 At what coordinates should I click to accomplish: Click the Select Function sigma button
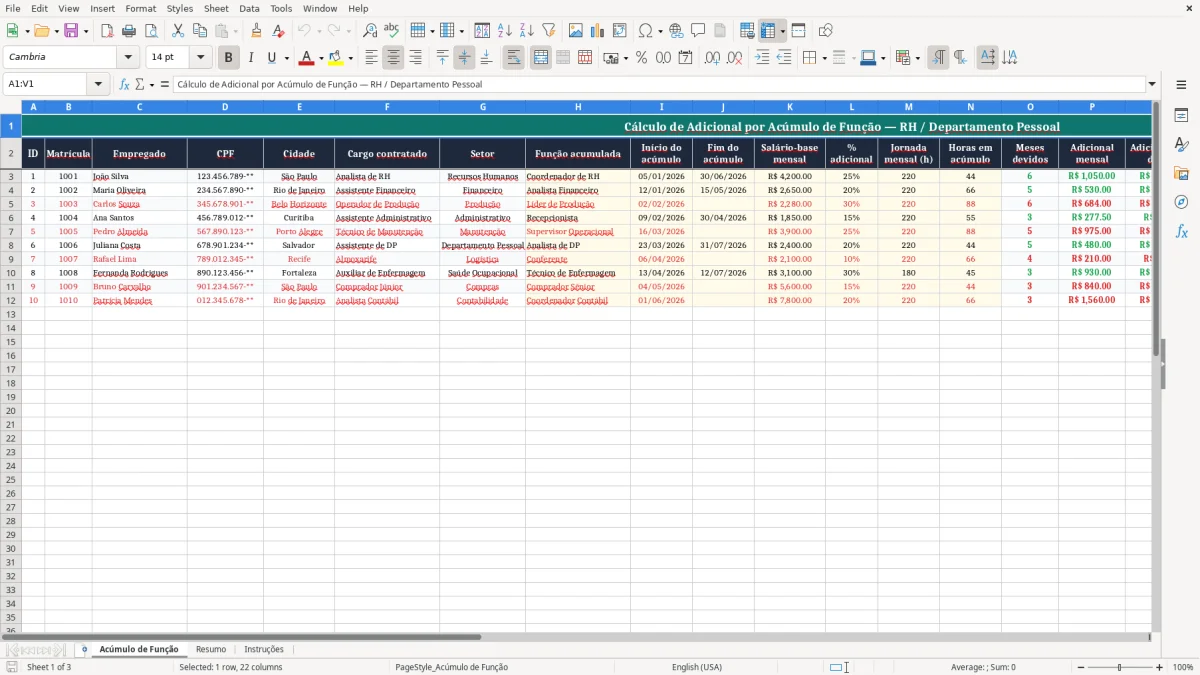[139, 85]
